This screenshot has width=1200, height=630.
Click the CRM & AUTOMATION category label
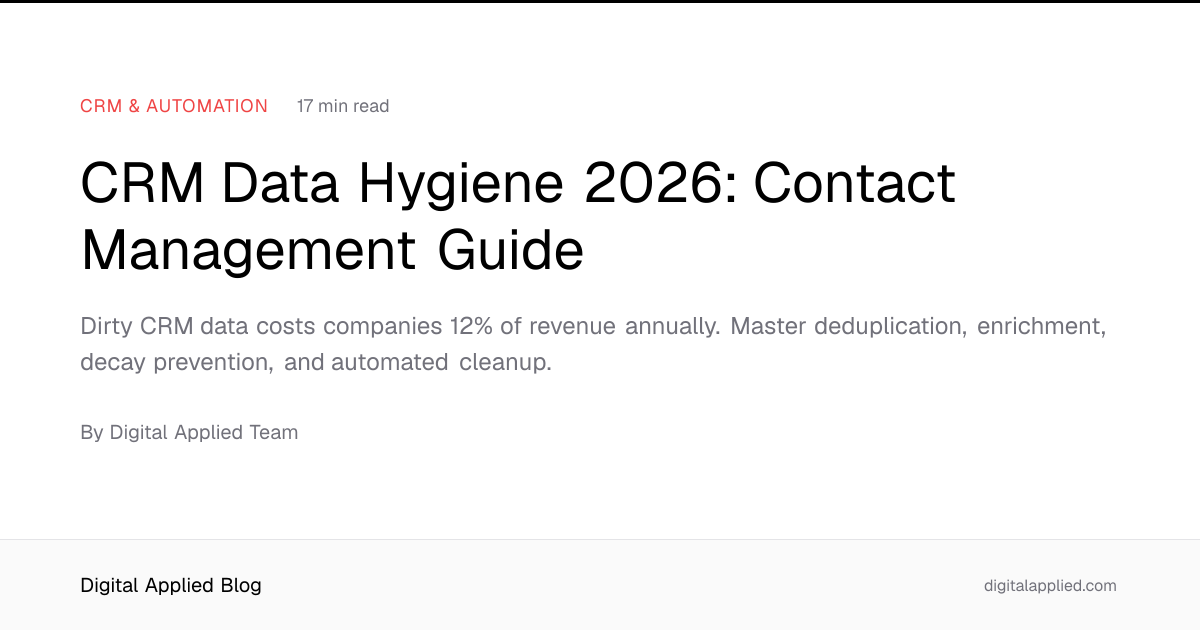[174, 106]
